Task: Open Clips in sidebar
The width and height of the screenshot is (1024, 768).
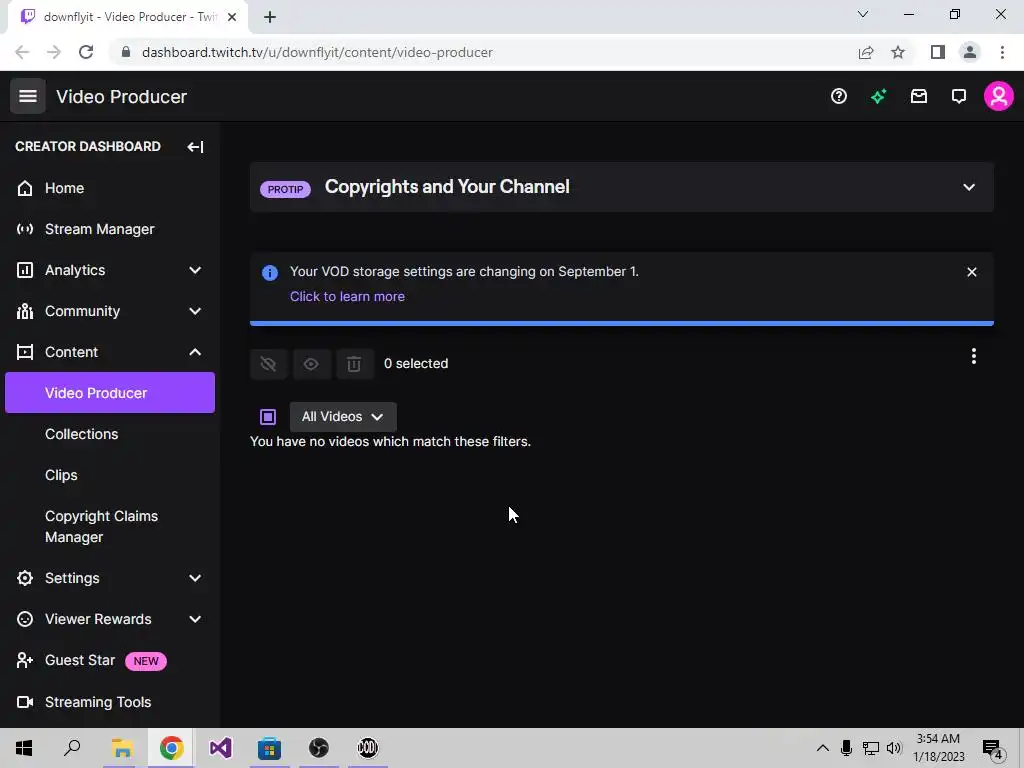Action: pyautogui.click(x=61, y=475)
